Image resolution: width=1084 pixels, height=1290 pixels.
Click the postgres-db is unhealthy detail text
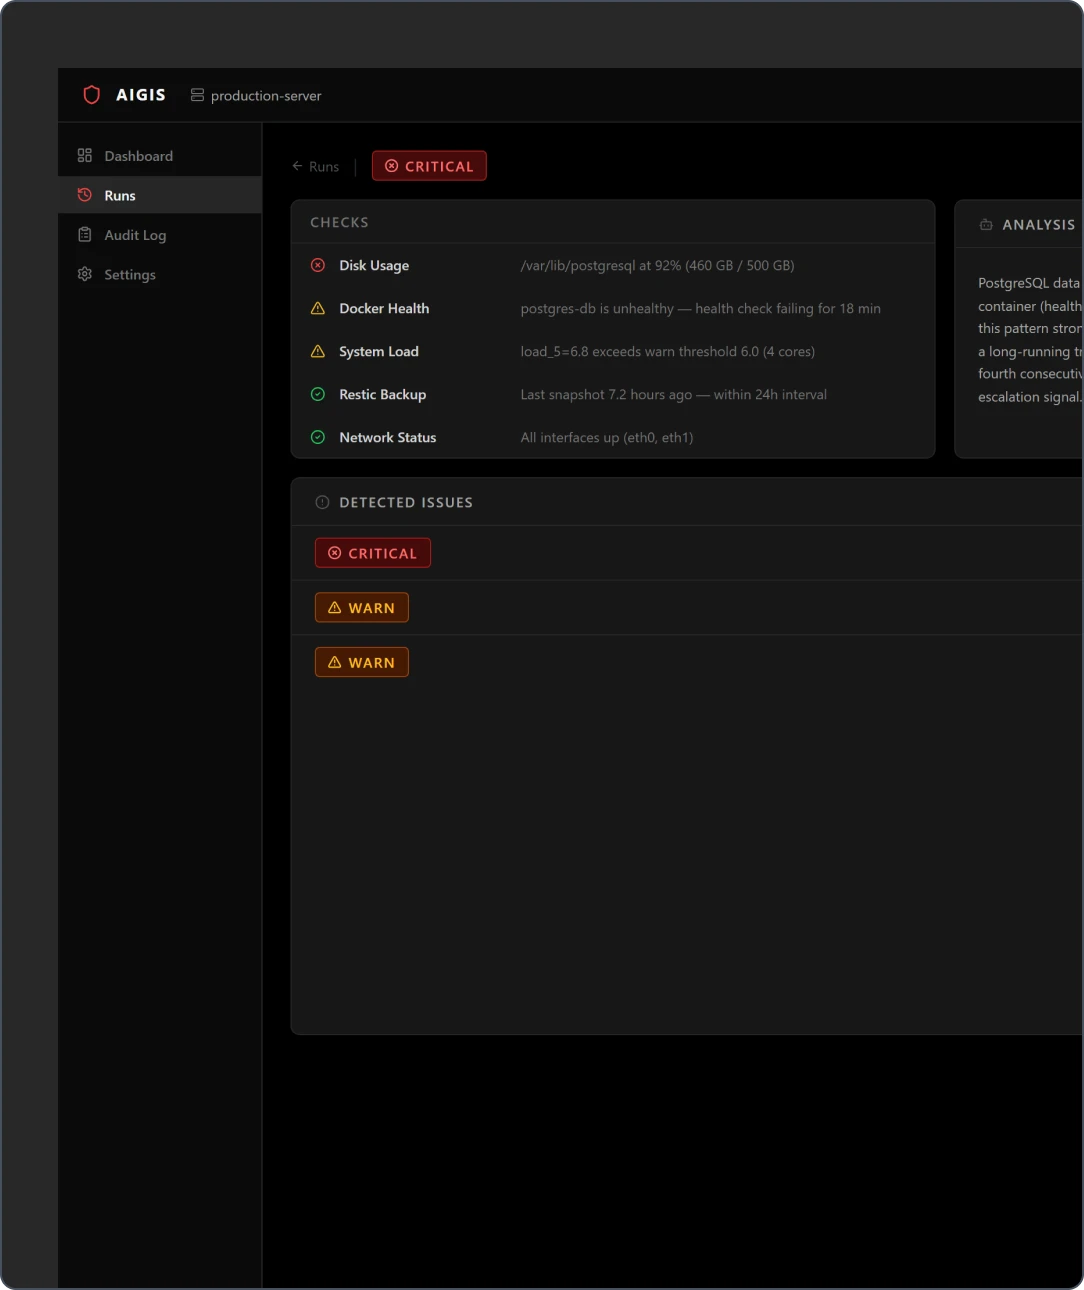[x=700, y=308]
